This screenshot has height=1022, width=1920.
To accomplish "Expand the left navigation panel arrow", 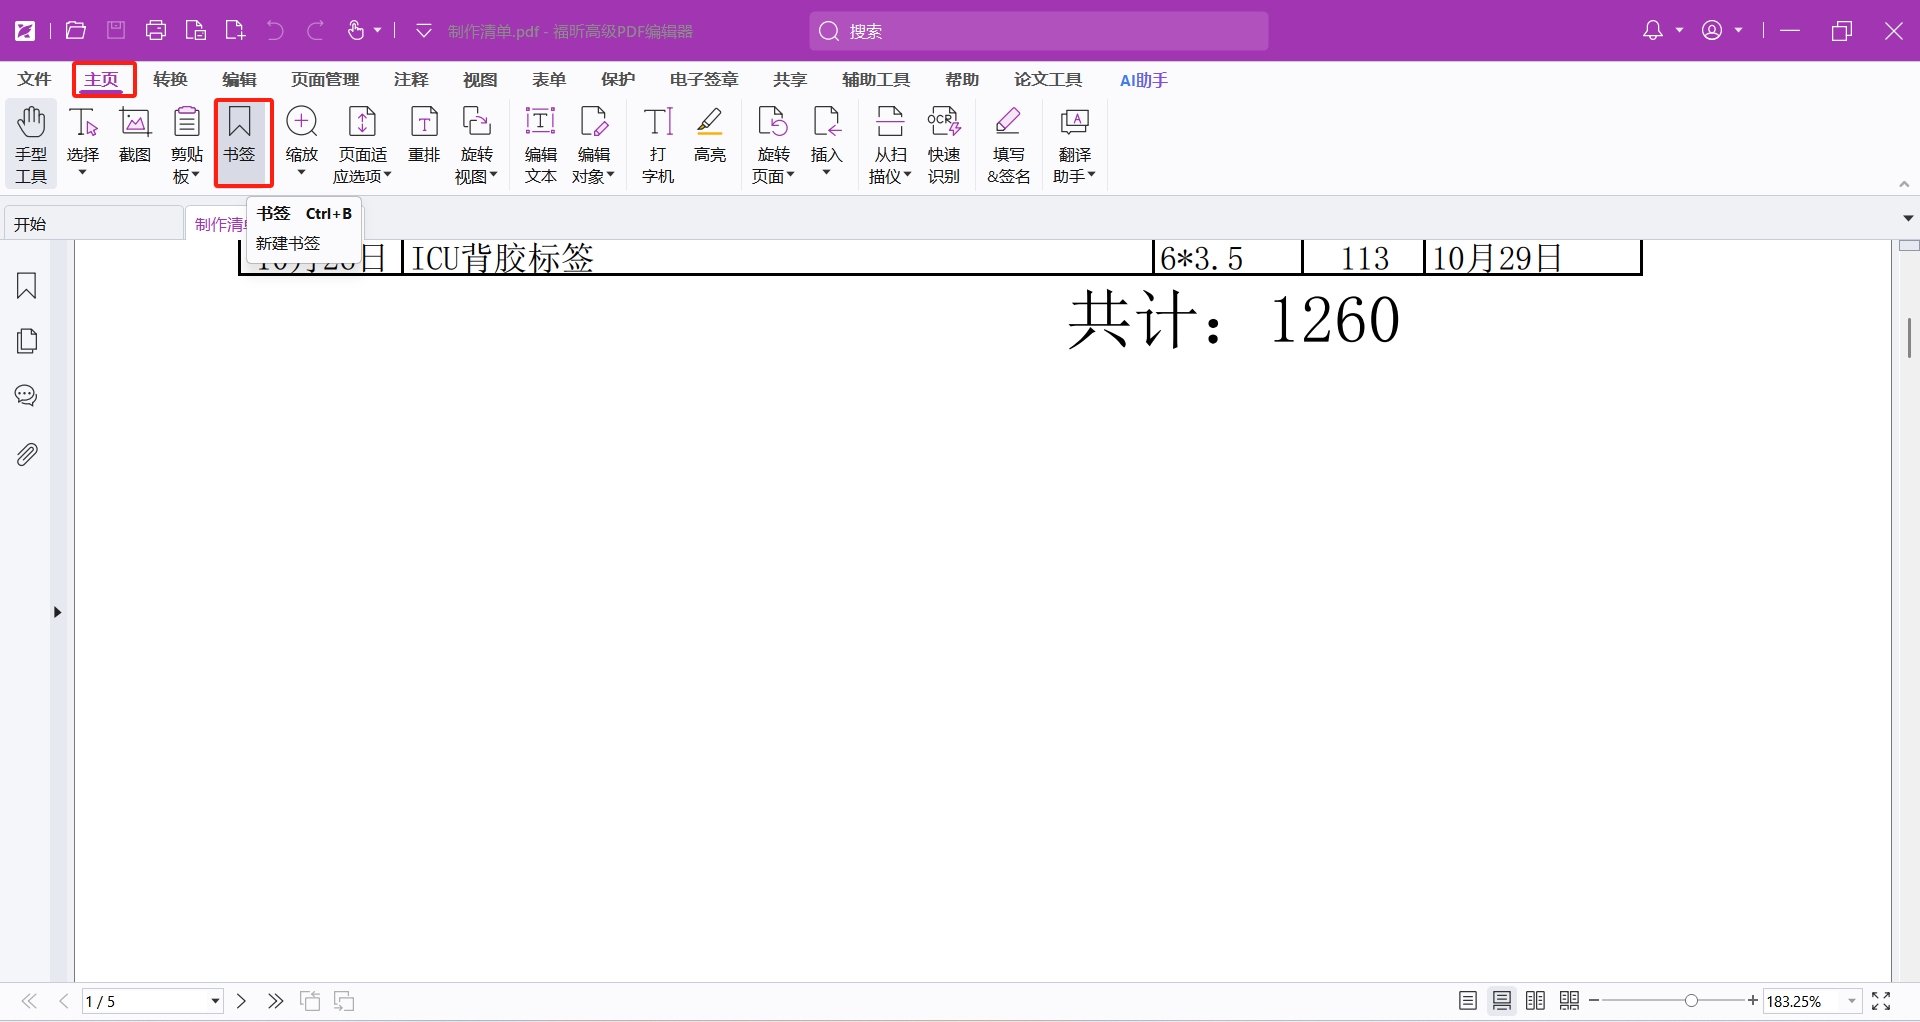I will [57, 612].
